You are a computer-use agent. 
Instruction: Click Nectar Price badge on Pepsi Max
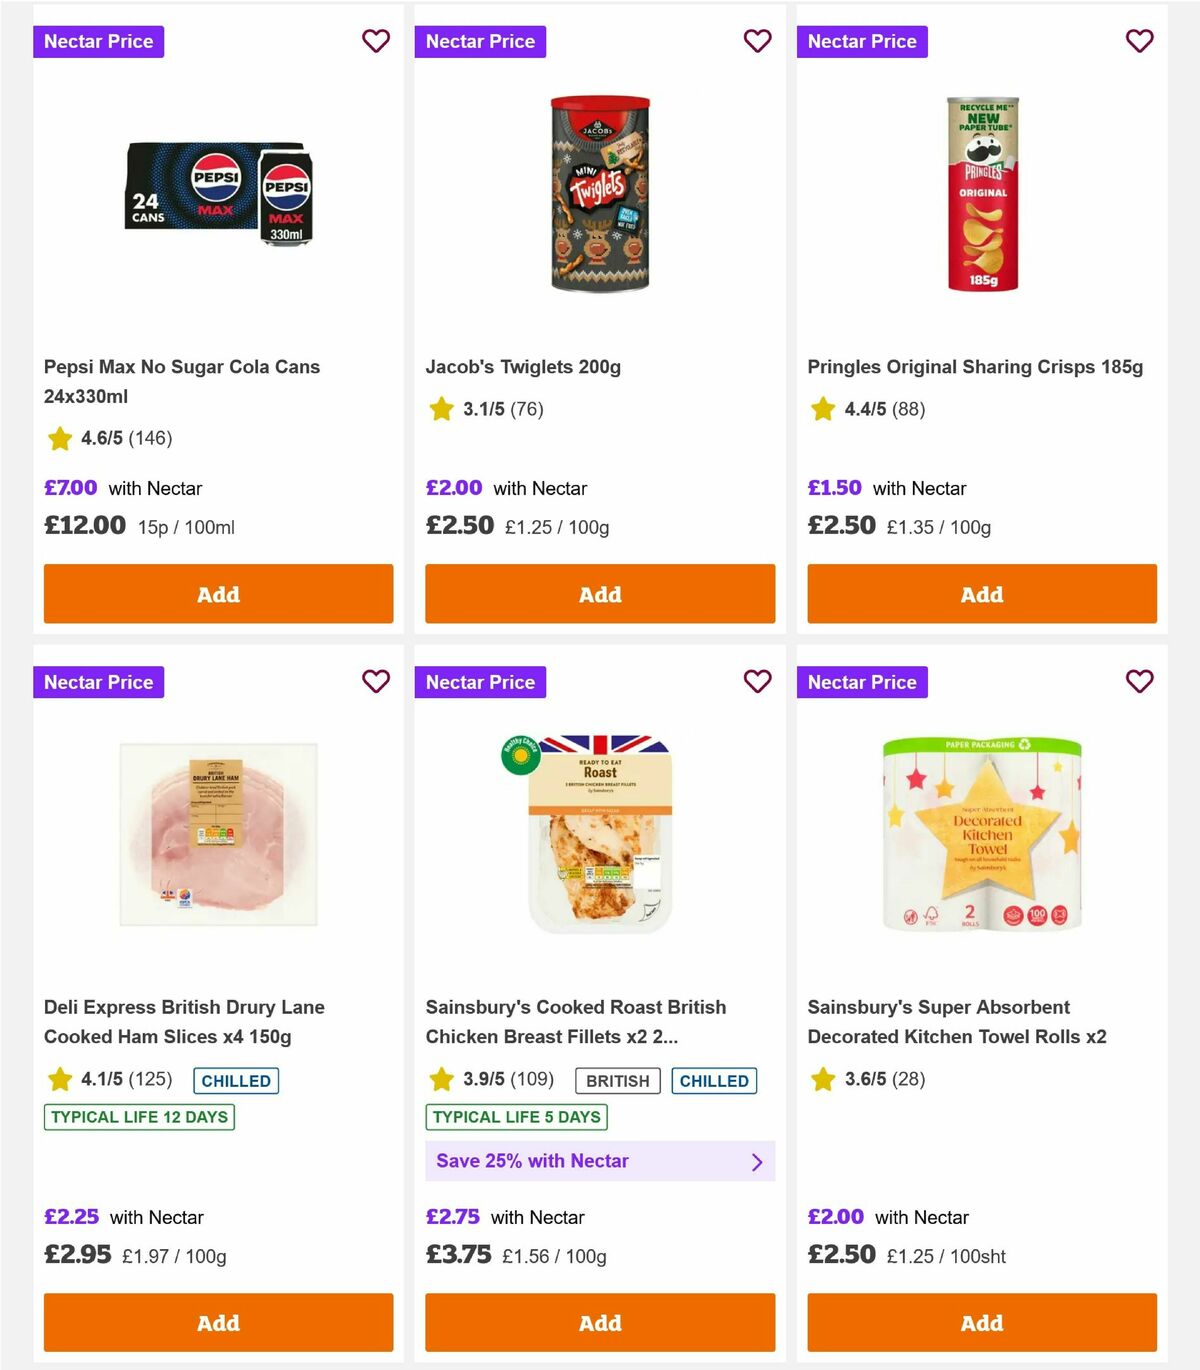pos(98,41)
